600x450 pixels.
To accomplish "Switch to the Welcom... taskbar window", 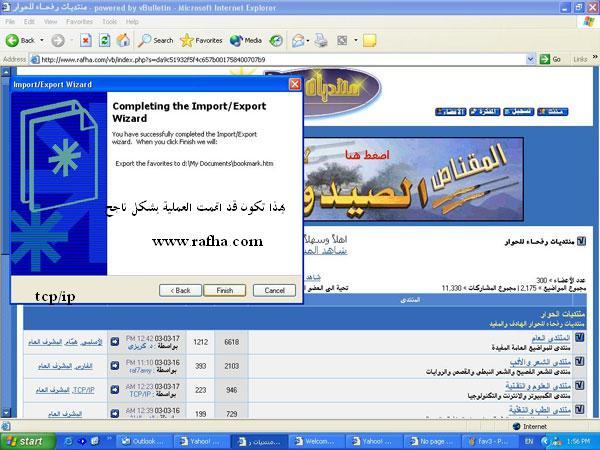I will point(316,442).
